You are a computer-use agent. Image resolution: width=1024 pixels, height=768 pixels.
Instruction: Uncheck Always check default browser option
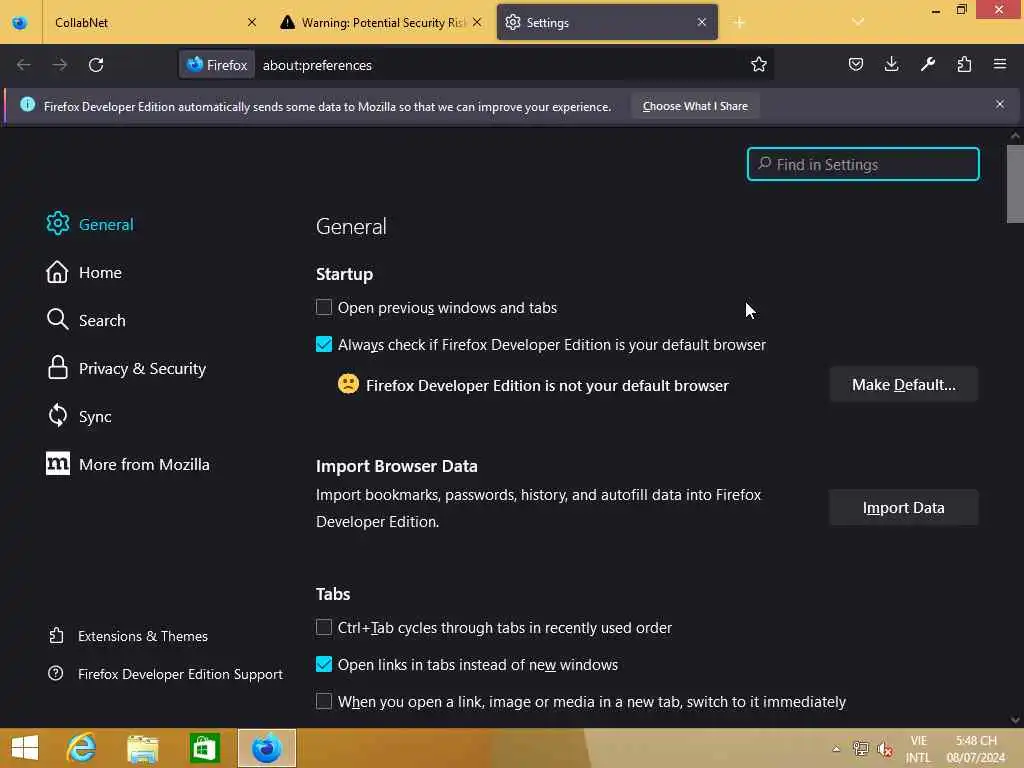point(324,344)
